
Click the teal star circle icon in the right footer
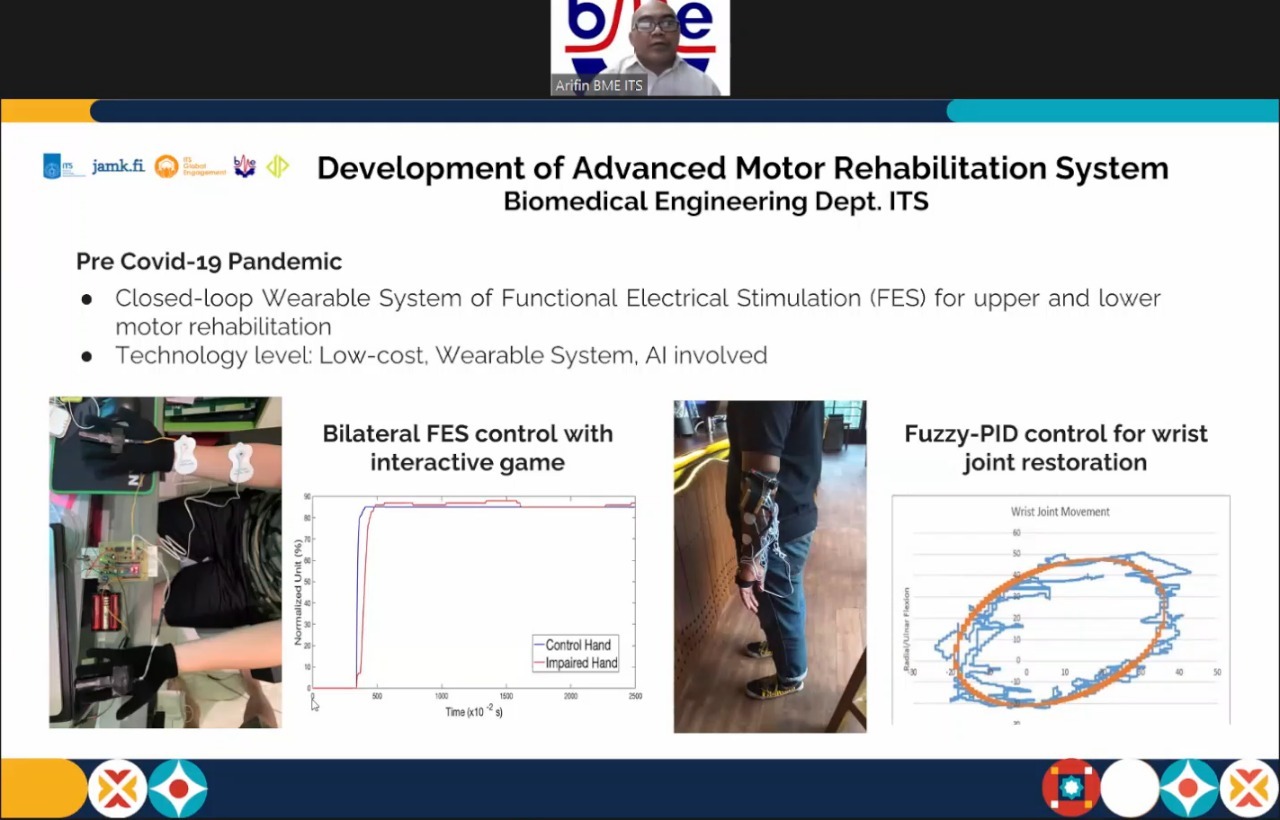click(1189, 788)
